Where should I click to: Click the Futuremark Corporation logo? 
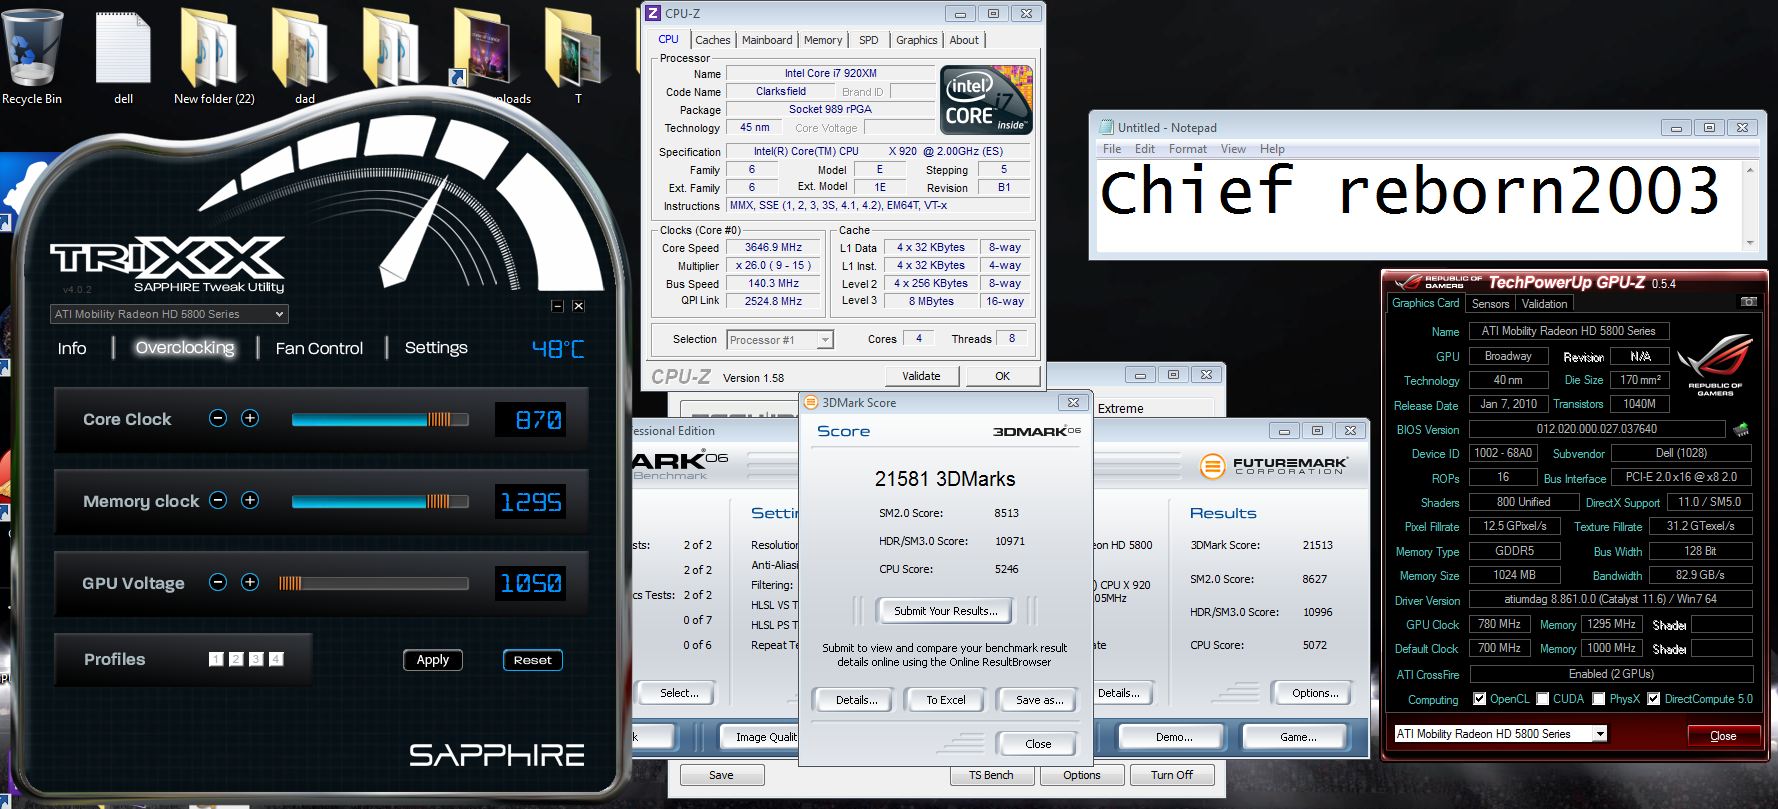[x=1274, y=466]
